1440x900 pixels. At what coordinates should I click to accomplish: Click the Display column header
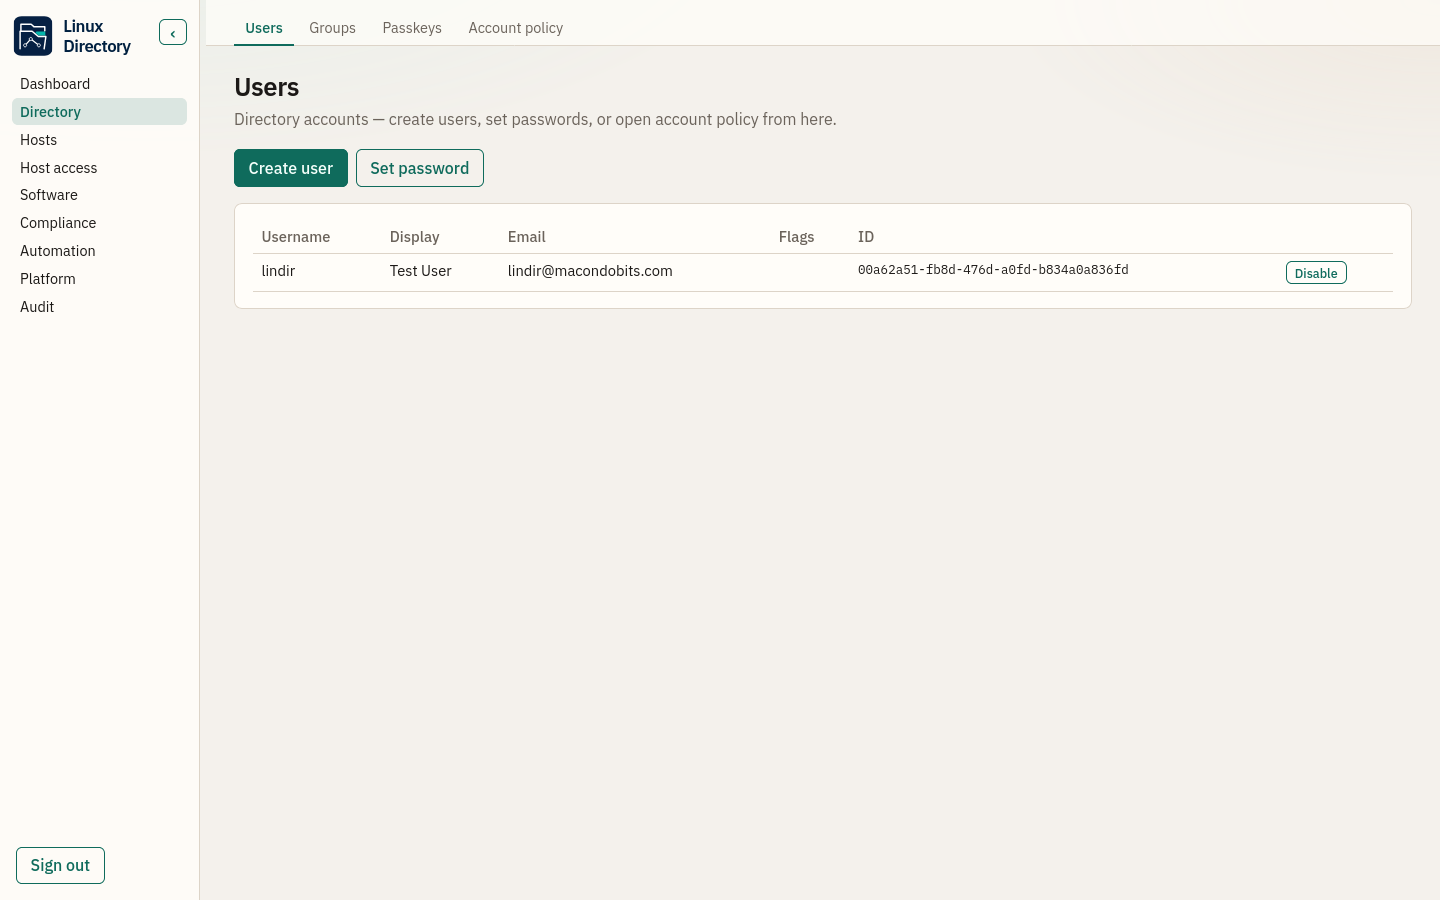point(415,237)
